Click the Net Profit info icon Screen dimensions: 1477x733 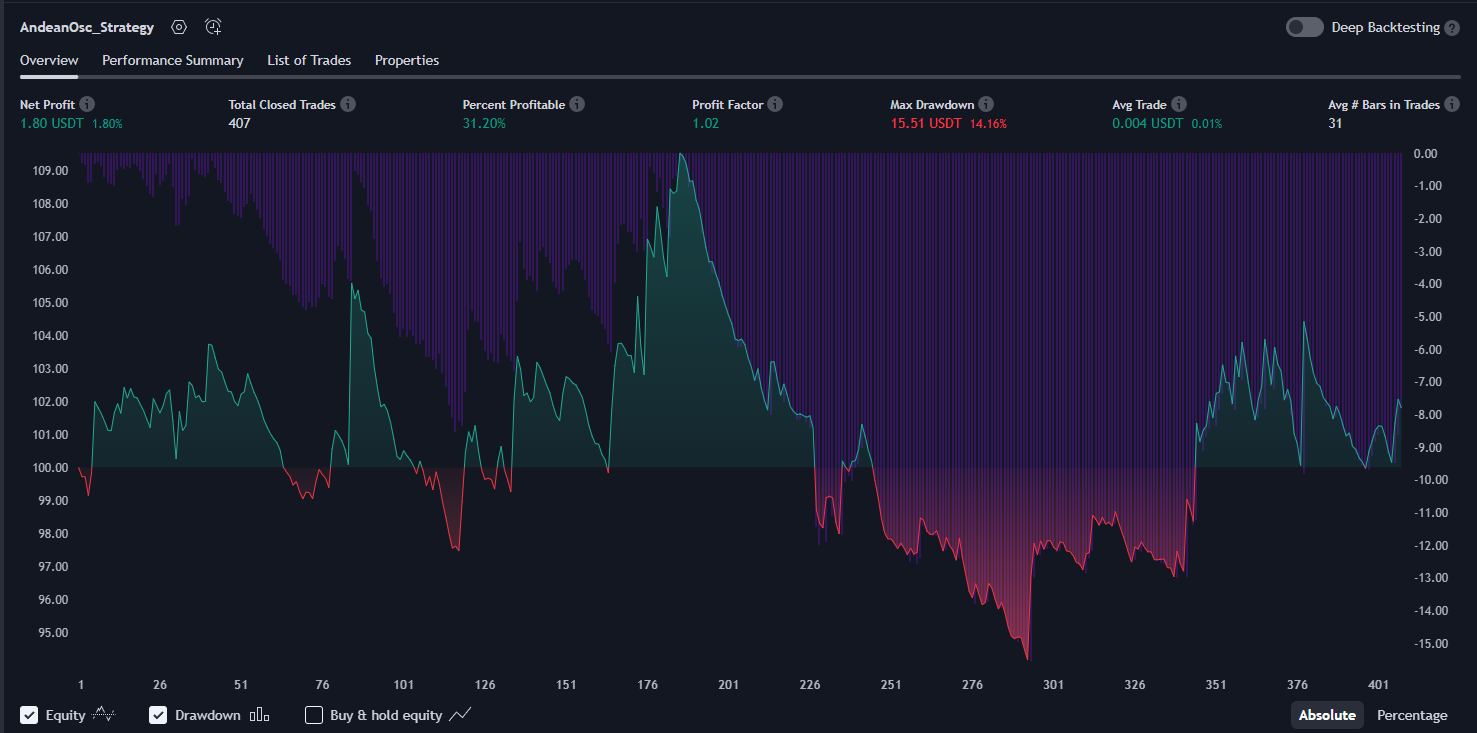pyautogui.click(x=87, y=104)
